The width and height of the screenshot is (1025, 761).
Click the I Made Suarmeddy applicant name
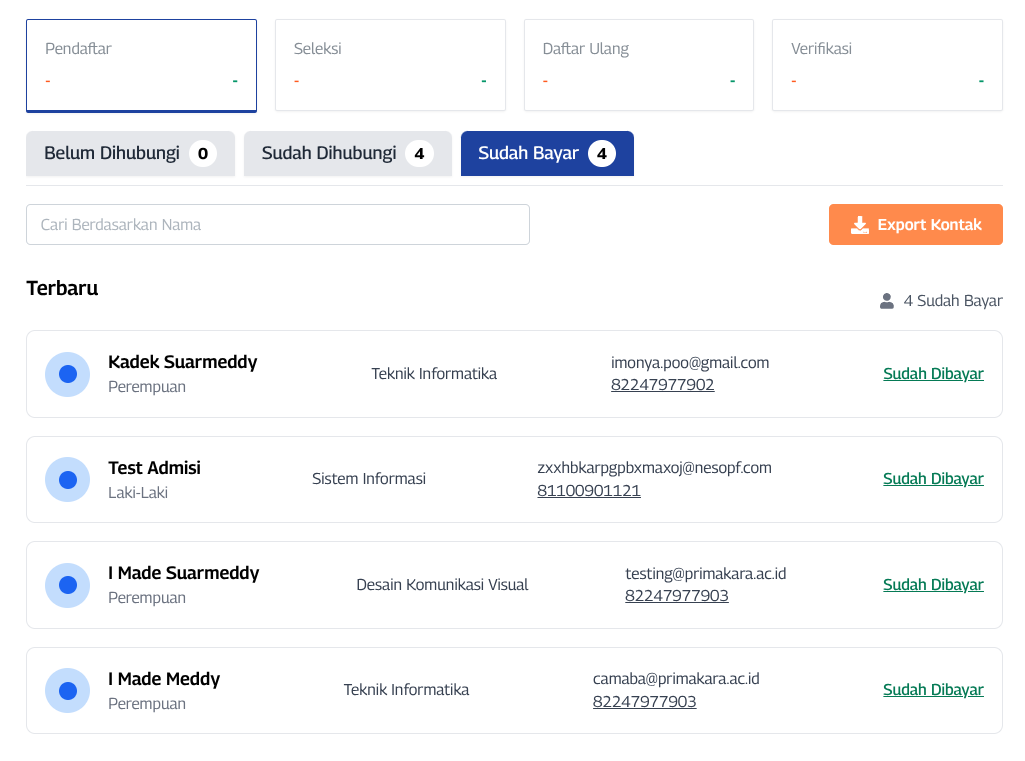pyautogui.click(x=183, y=573)
